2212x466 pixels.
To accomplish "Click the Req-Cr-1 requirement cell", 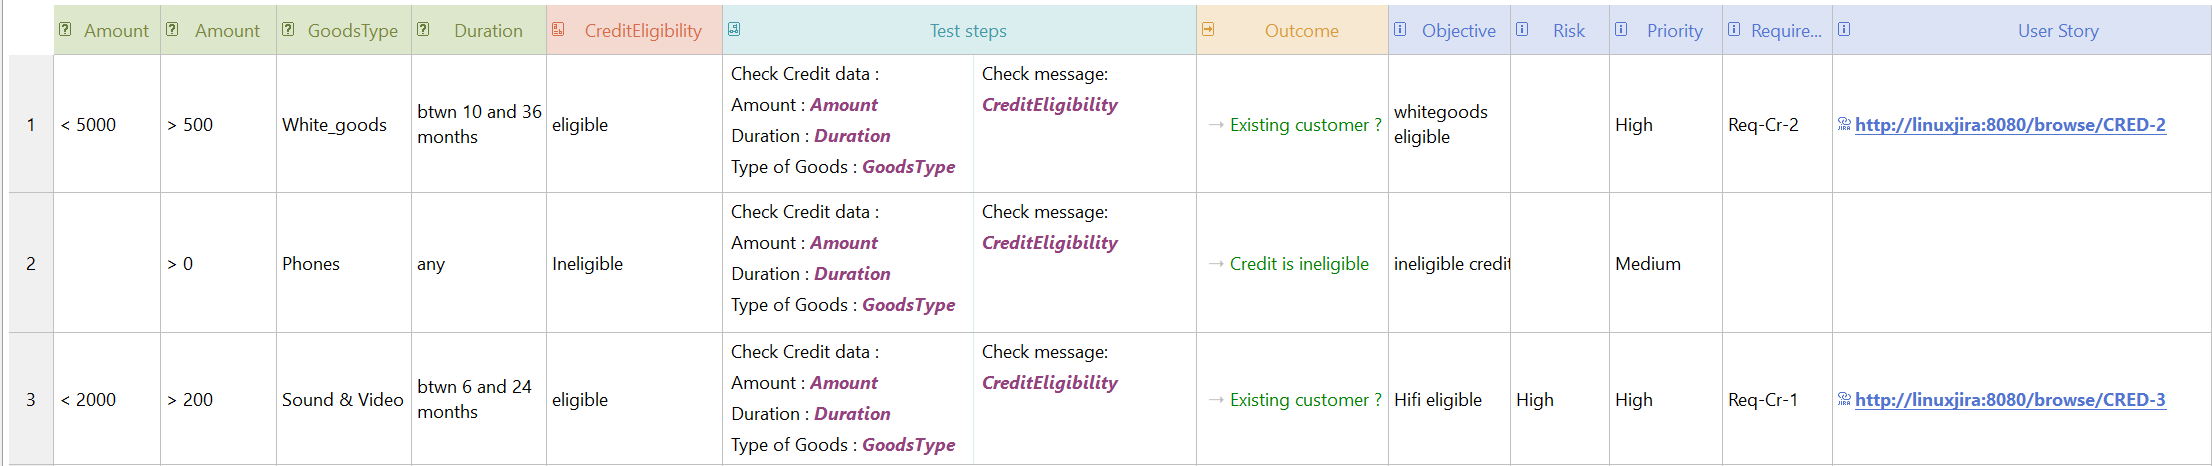I will point(1762,400).
